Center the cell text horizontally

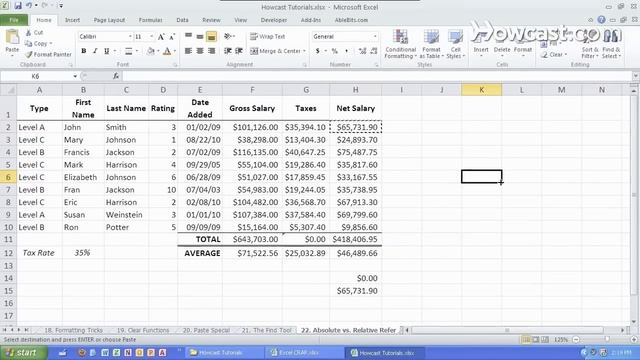[200, 51]
